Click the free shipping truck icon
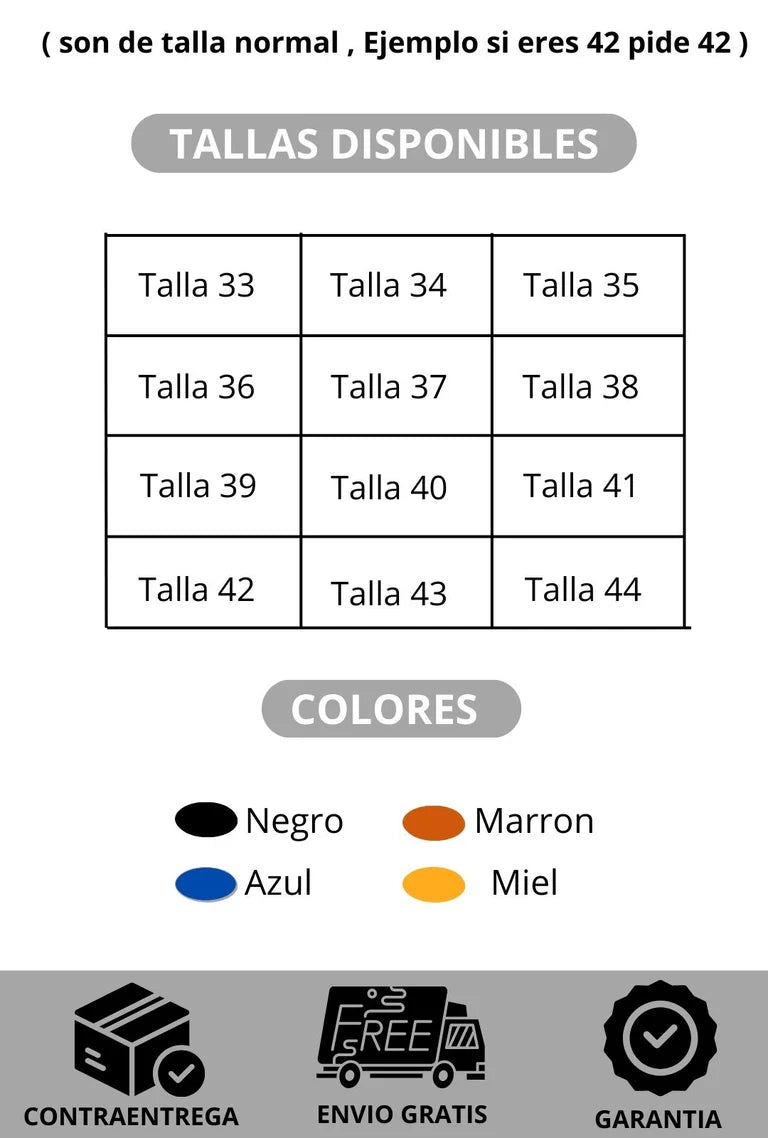This screenshot has width=768, height=1138. [400, 1036]
